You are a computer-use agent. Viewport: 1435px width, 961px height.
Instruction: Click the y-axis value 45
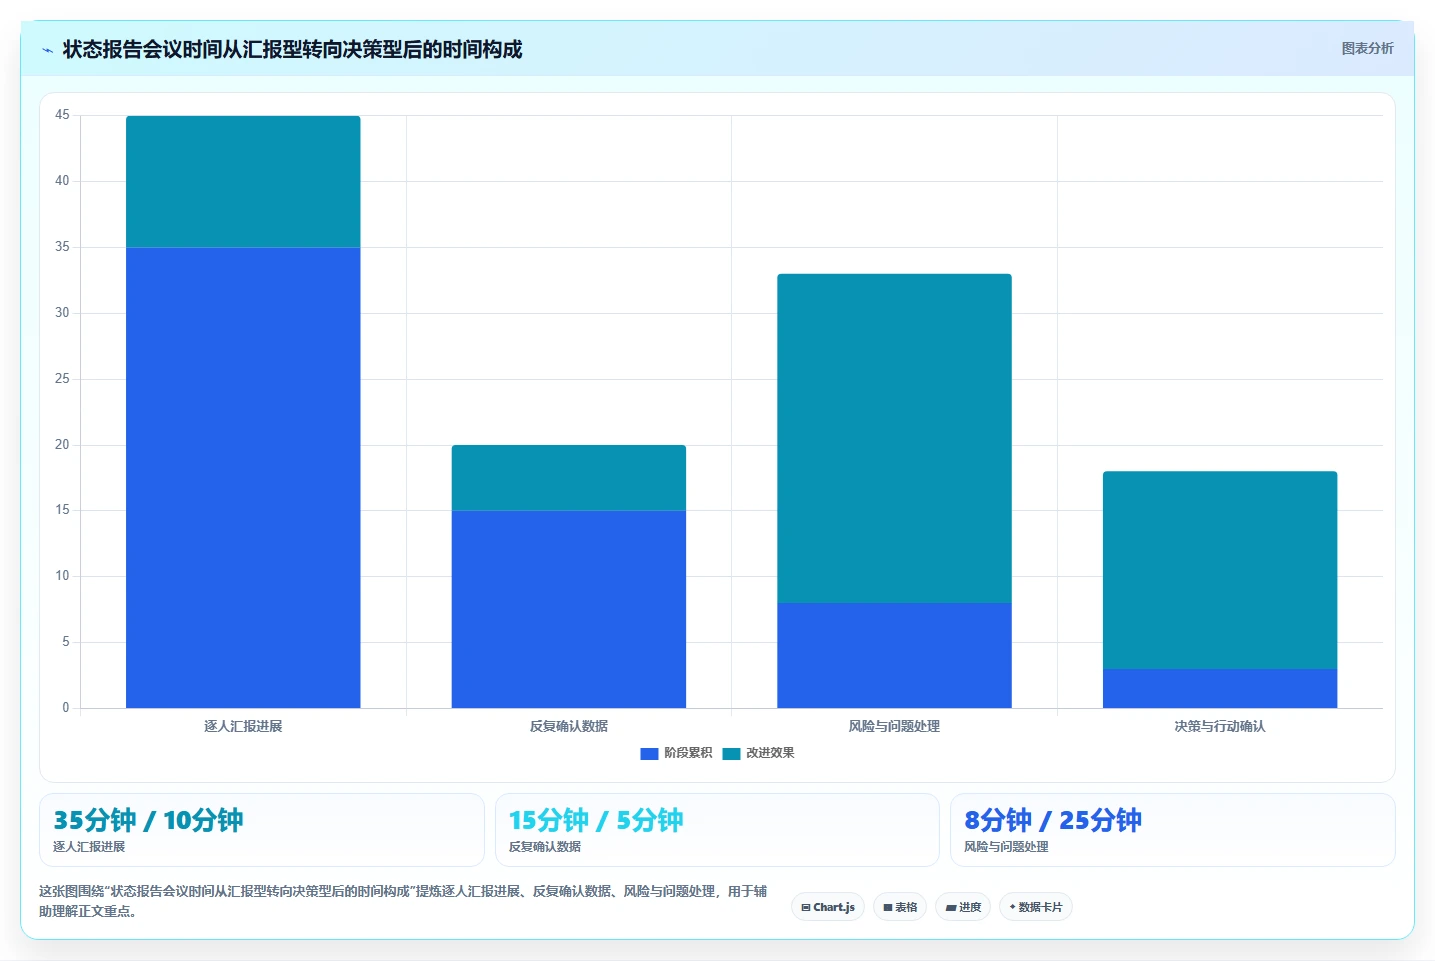pyautogui.click(x=62, y=115)
